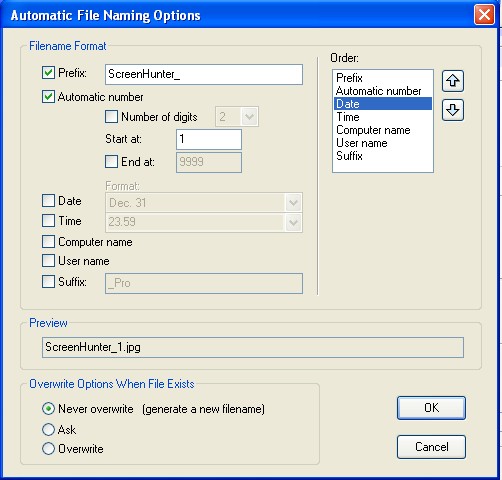Enable the End at checkbox
The image size is (502, 480).
tap(111, 162)
